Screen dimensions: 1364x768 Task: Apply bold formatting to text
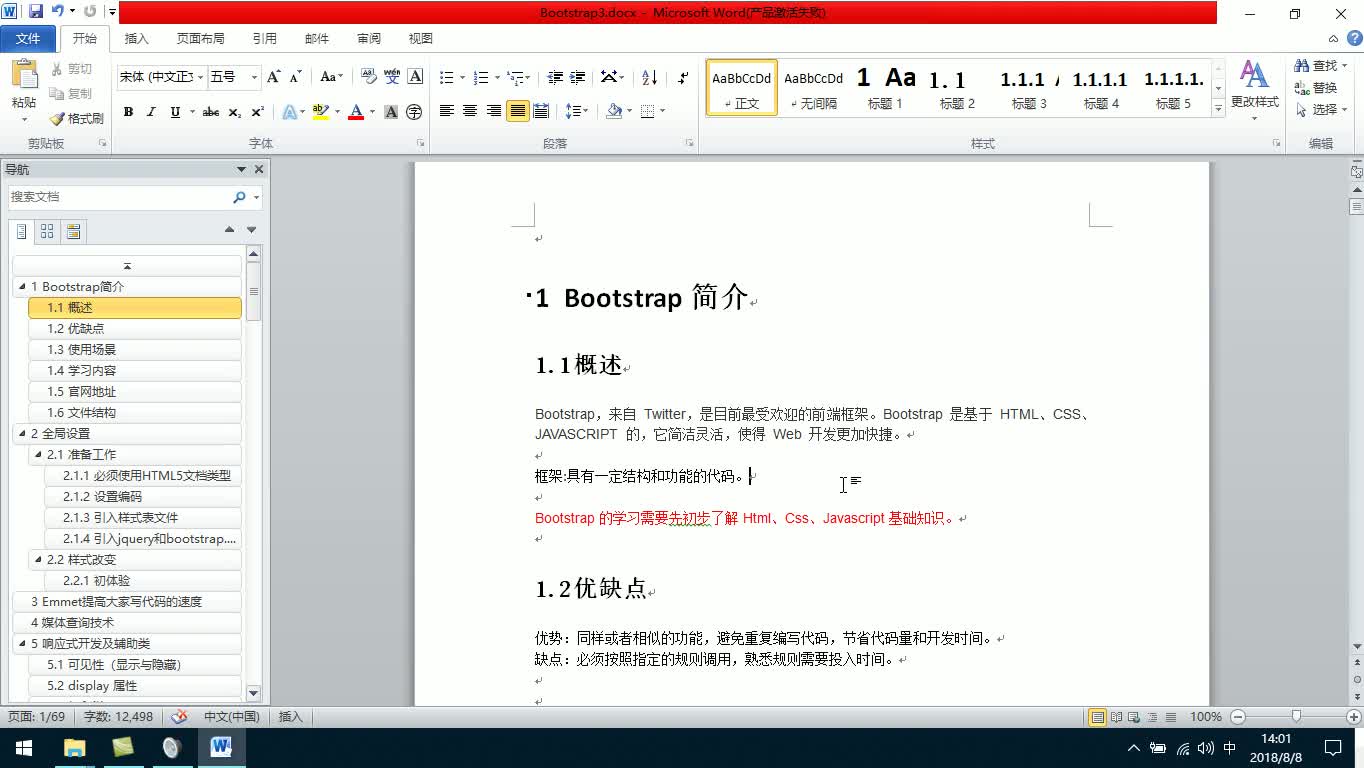pyautogui.click(x=128, y=112)
